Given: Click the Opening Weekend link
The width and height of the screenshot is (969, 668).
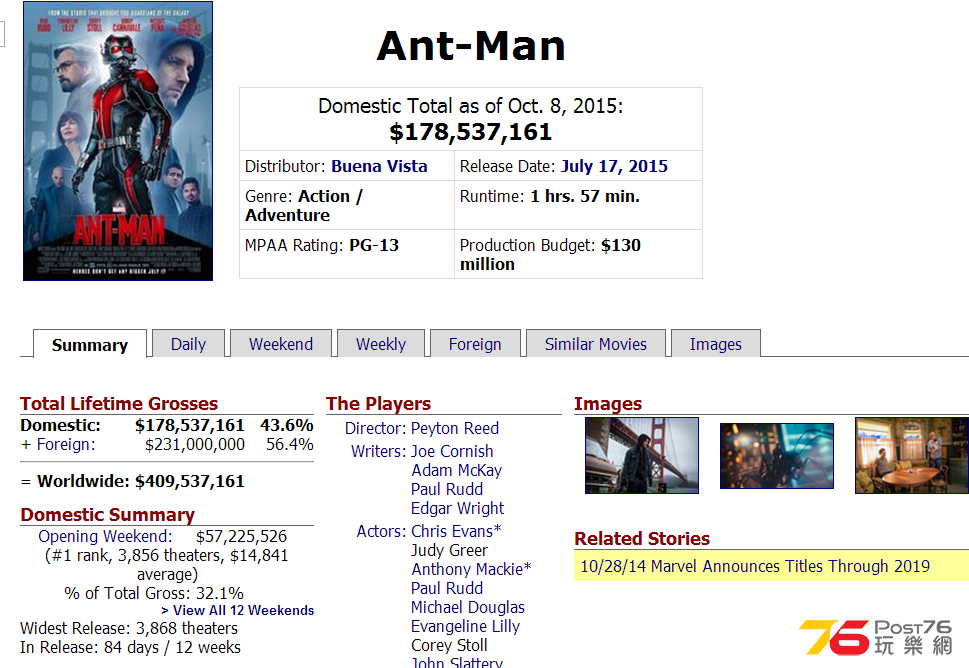Looking at the screenshot, I should 105,536.
